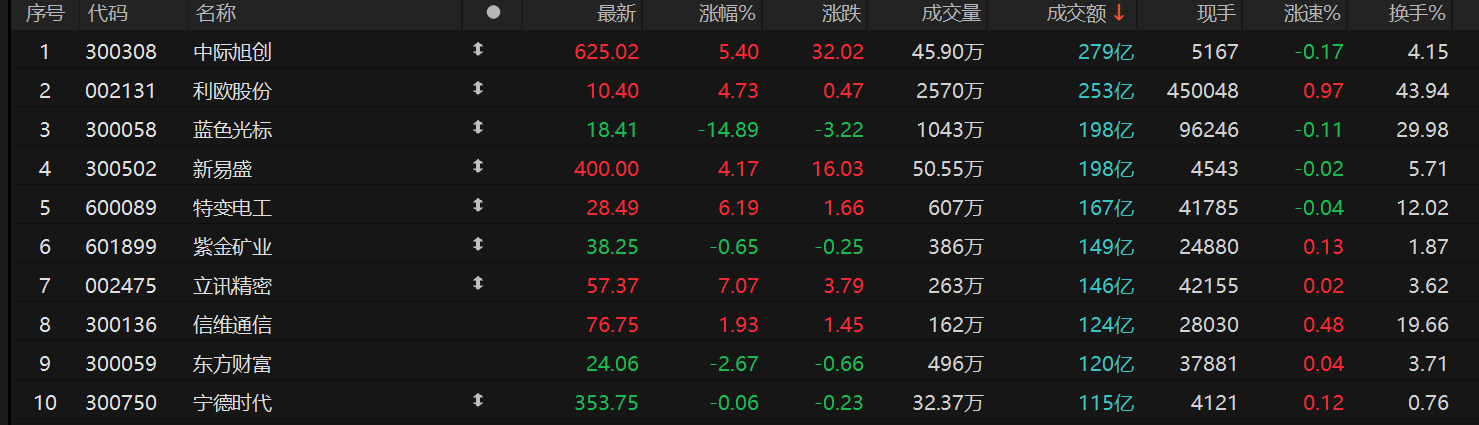Click the arrow marker icon beside 利欧股份

(x=478, y=88)
